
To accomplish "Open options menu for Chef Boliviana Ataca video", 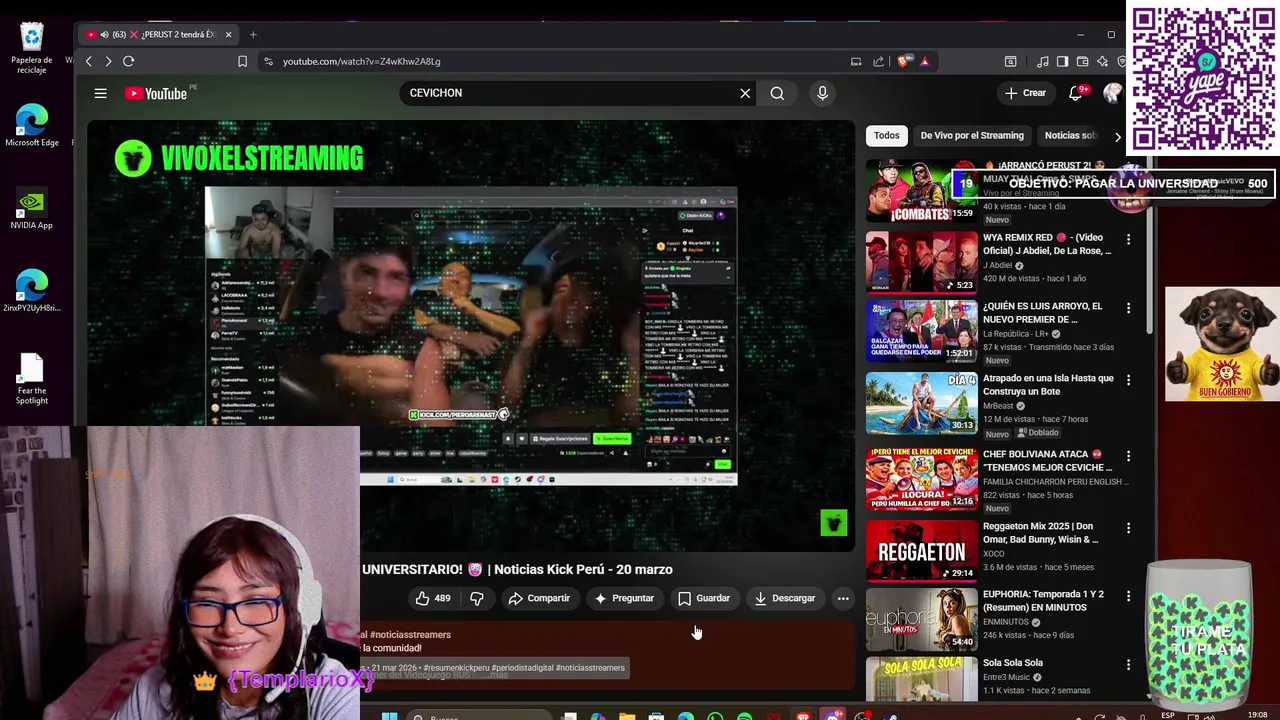I will (x=1128, y=455).
